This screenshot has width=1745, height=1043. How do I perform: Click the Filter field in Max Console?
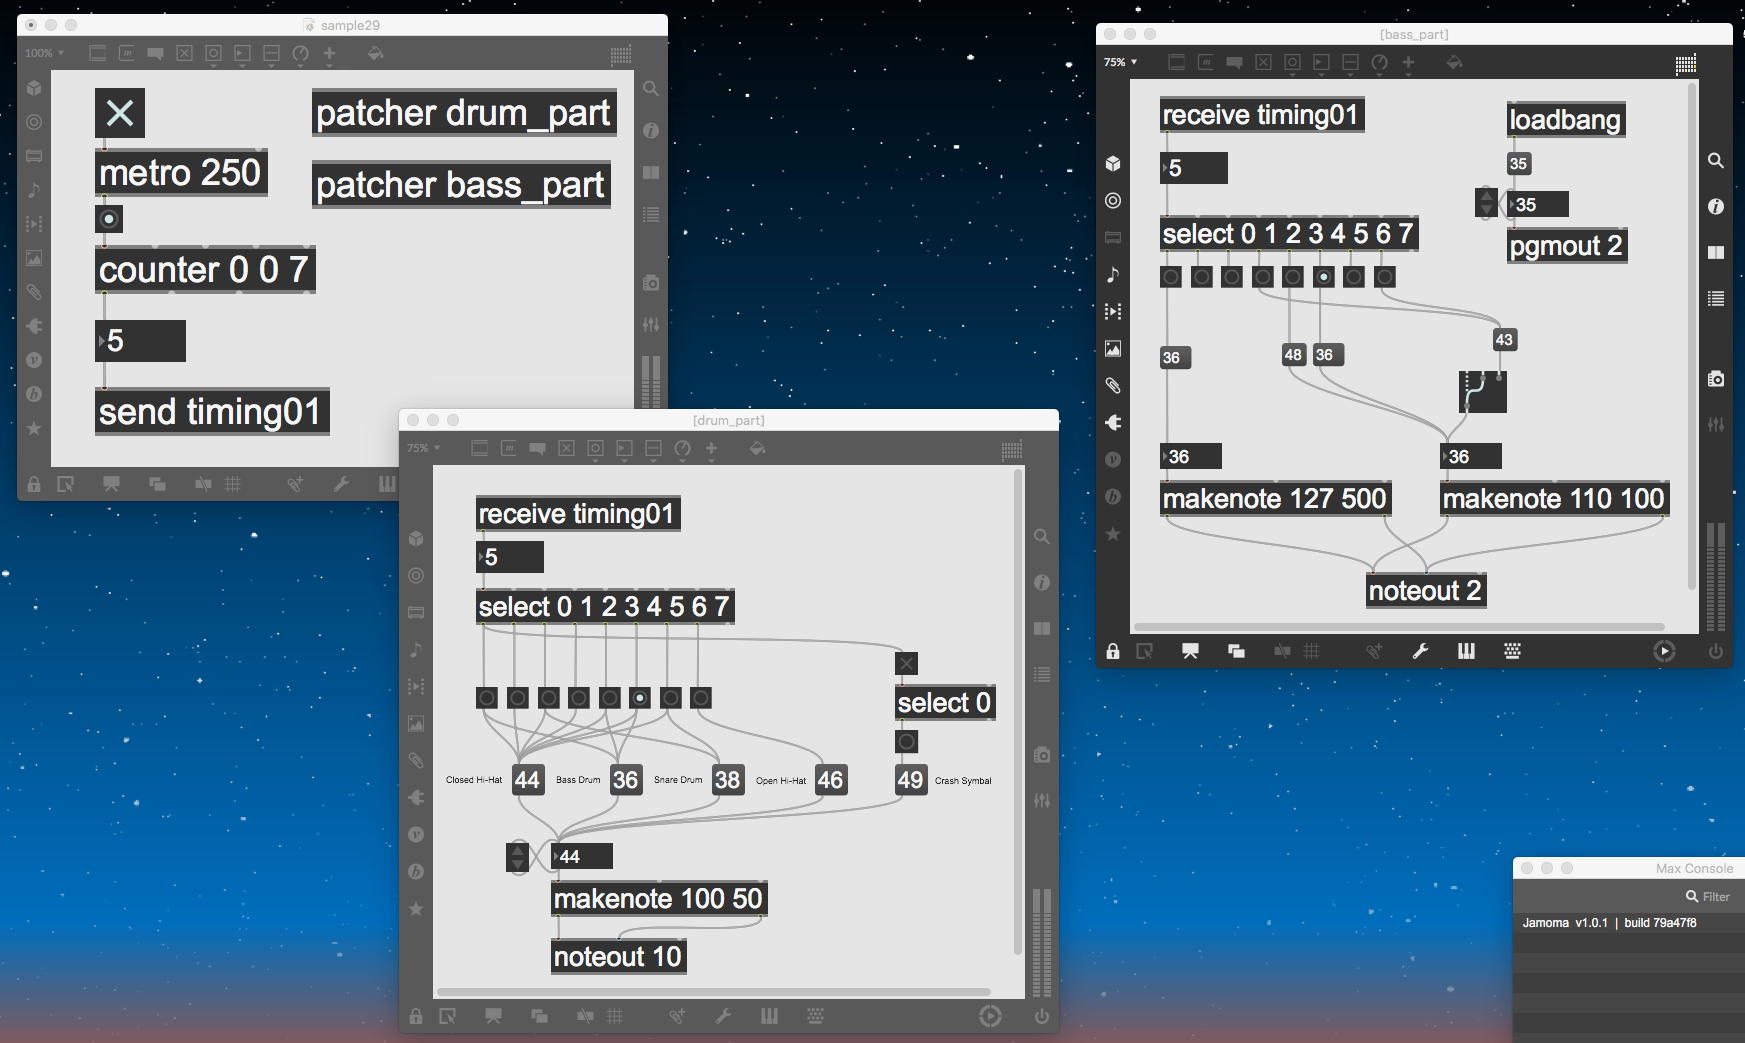1710,897
